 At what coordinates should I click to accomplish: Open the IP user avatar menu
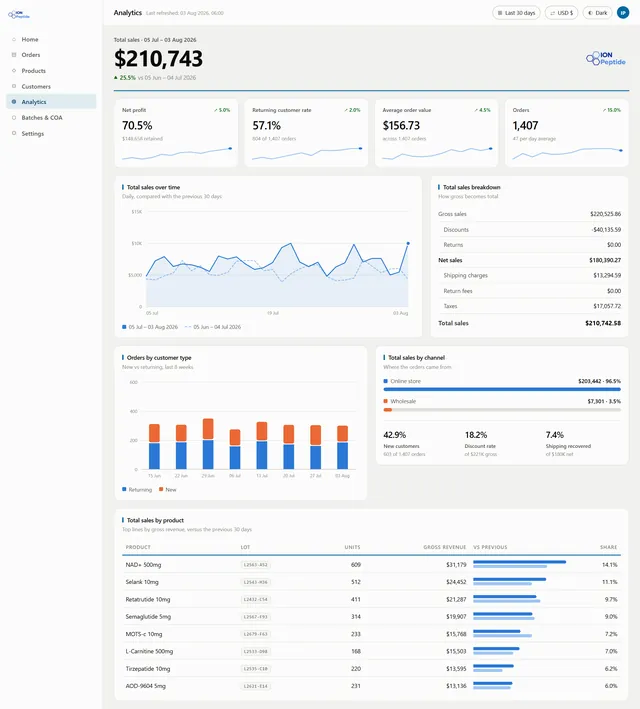click(623, 13)
